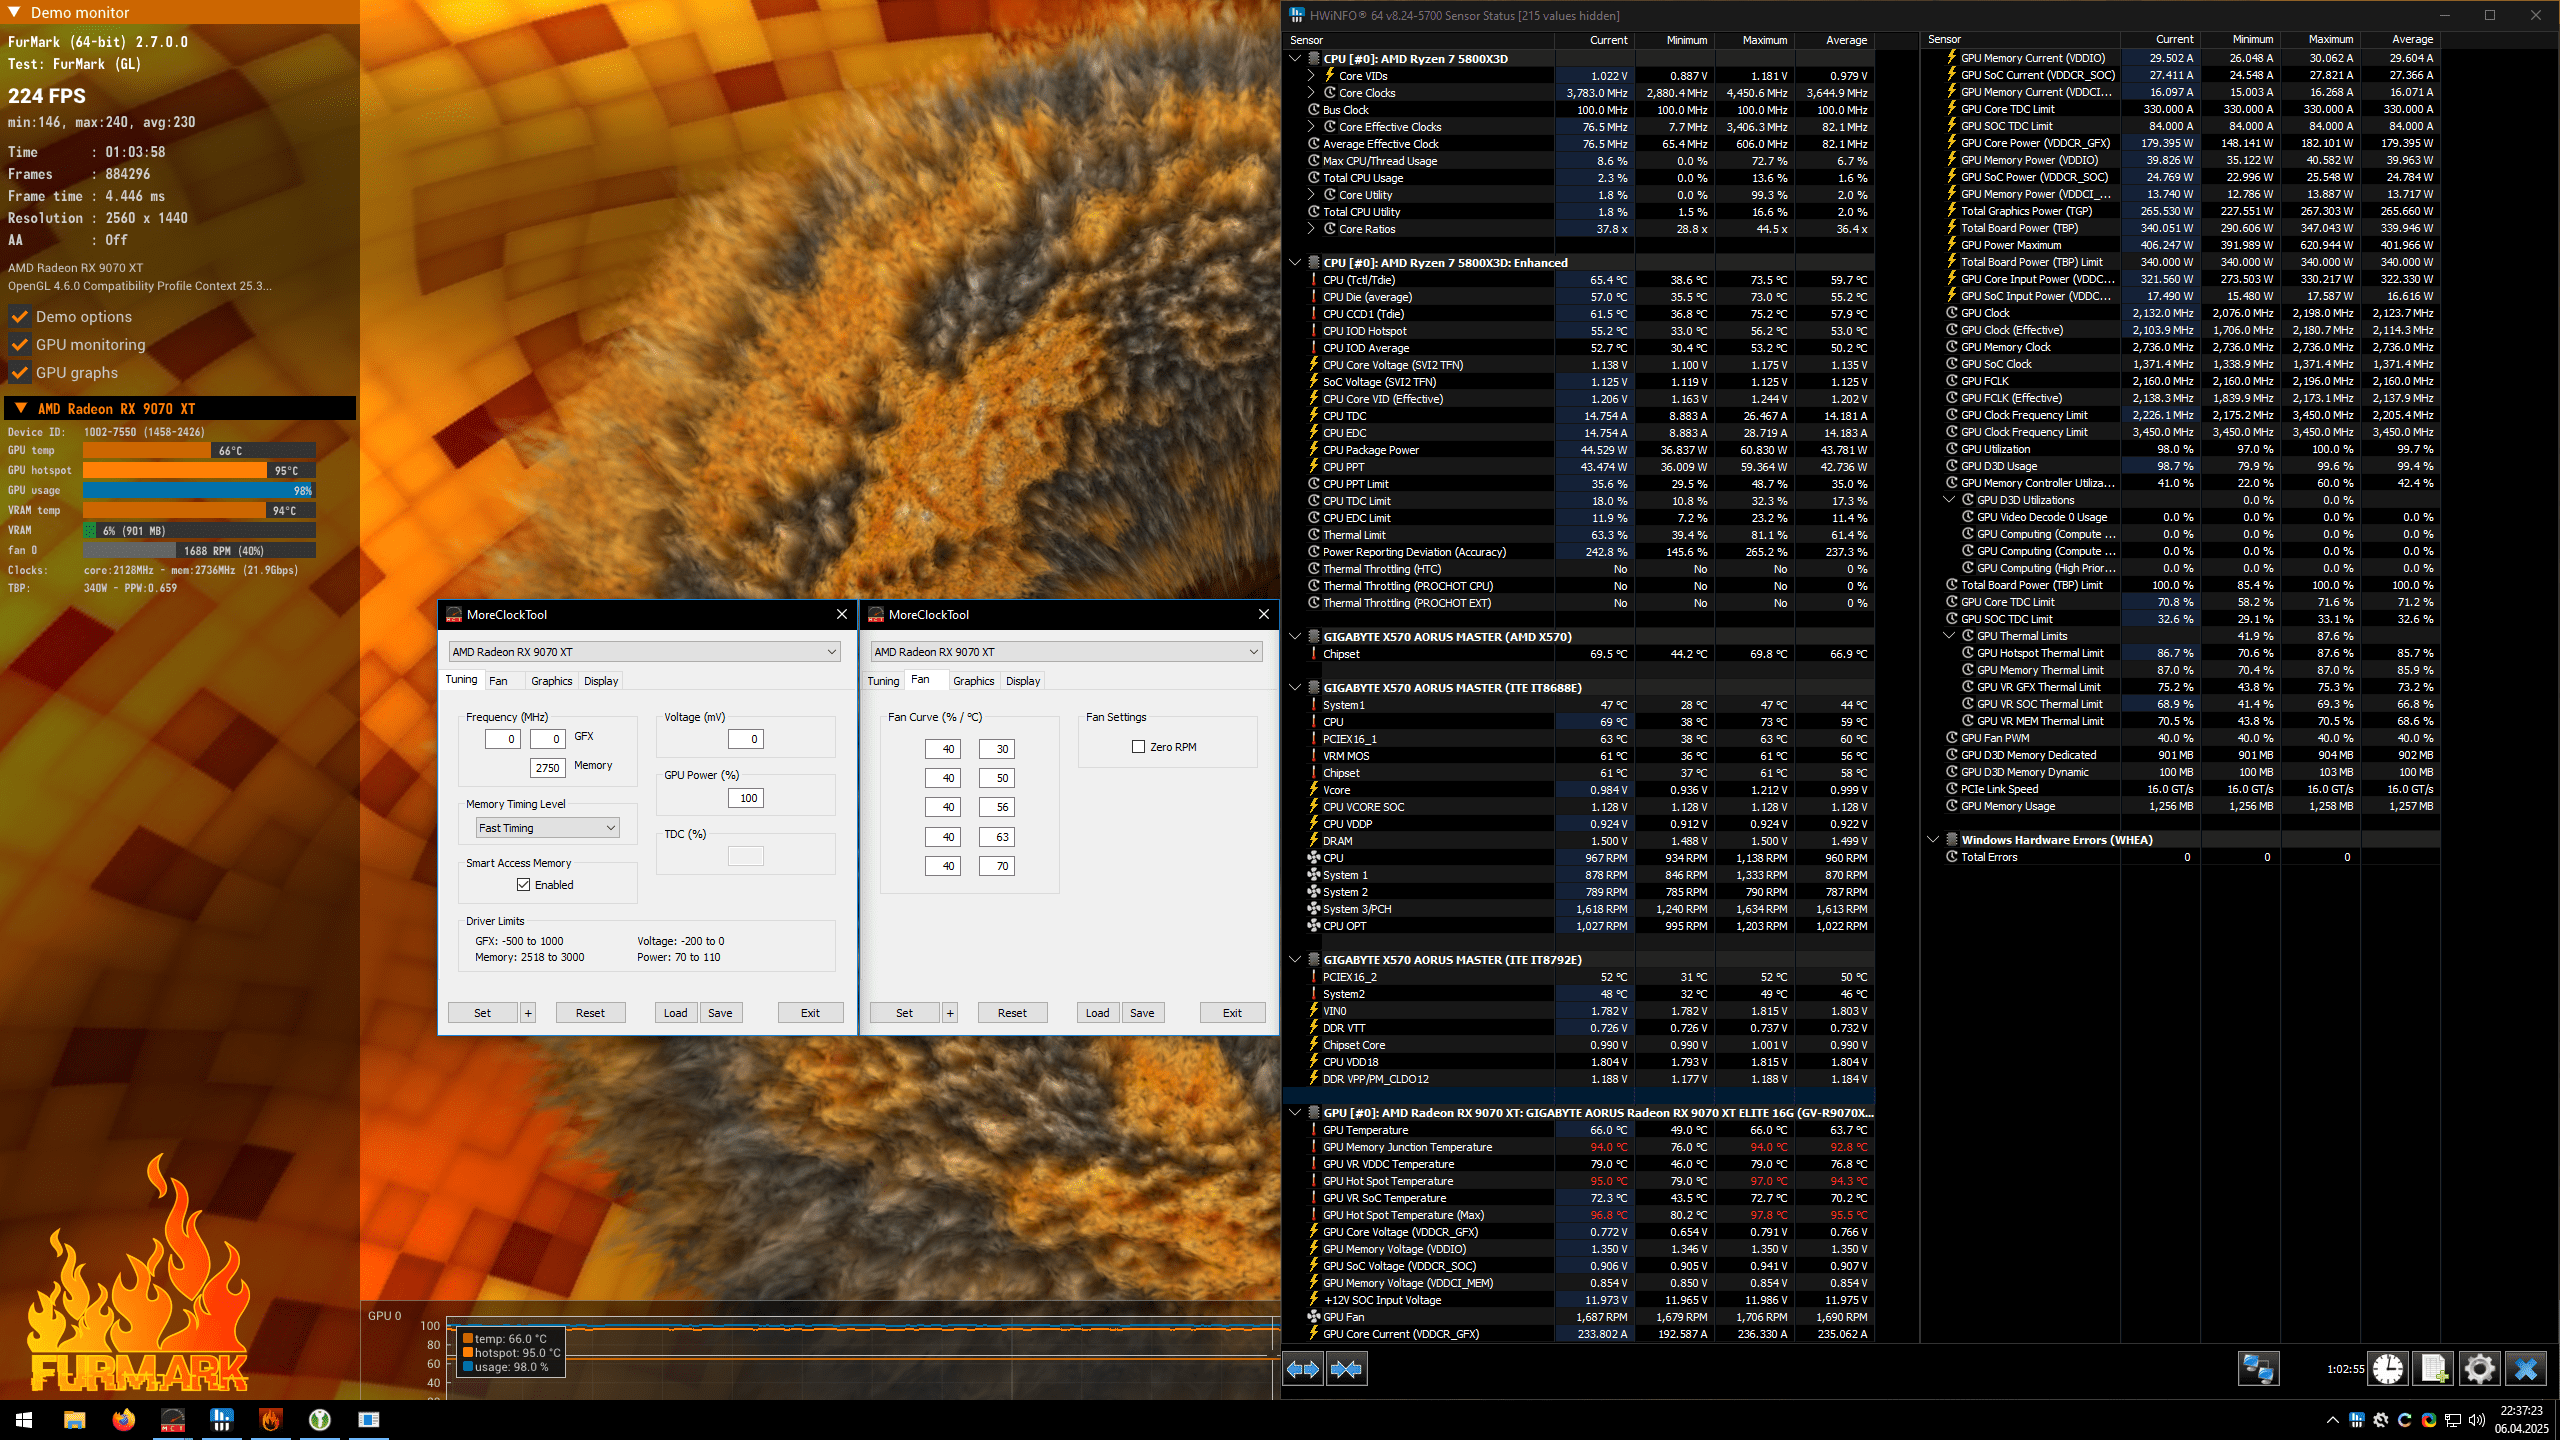Click the GPU Power percent input field
Image resolution: width=2560 pixels, height=1440 pixels.
[747, 798]
